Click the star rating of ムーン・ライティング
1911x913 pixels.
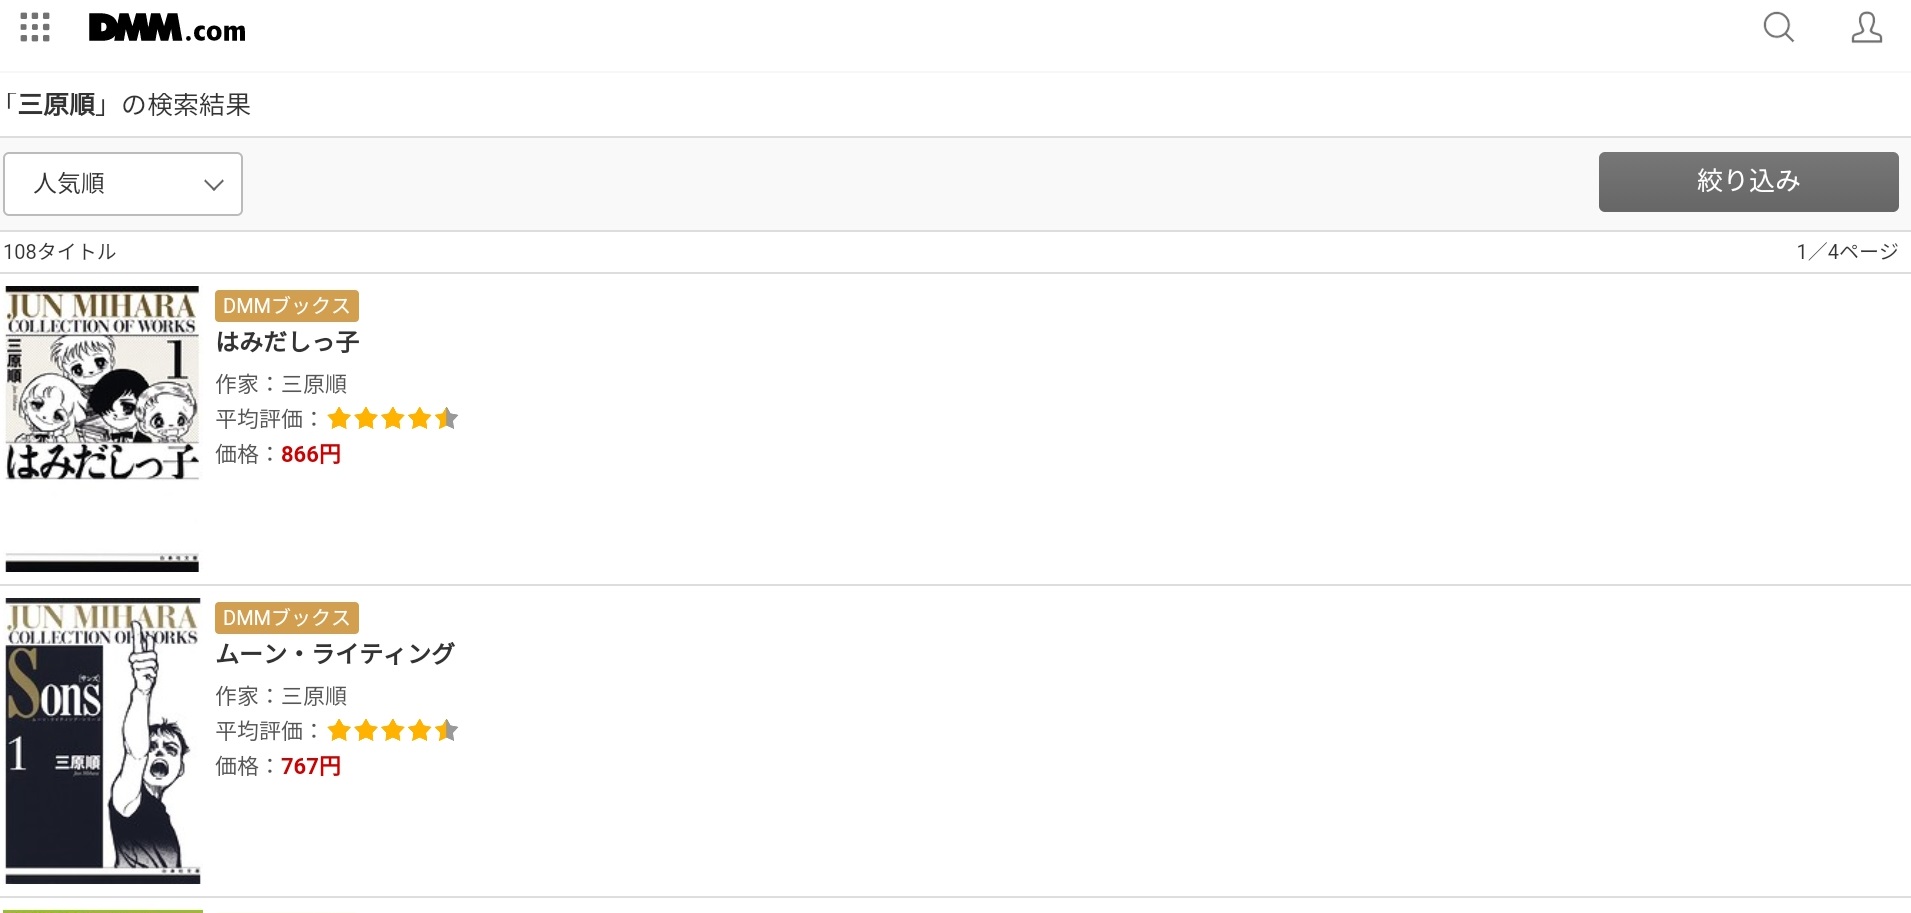[392, 730]
